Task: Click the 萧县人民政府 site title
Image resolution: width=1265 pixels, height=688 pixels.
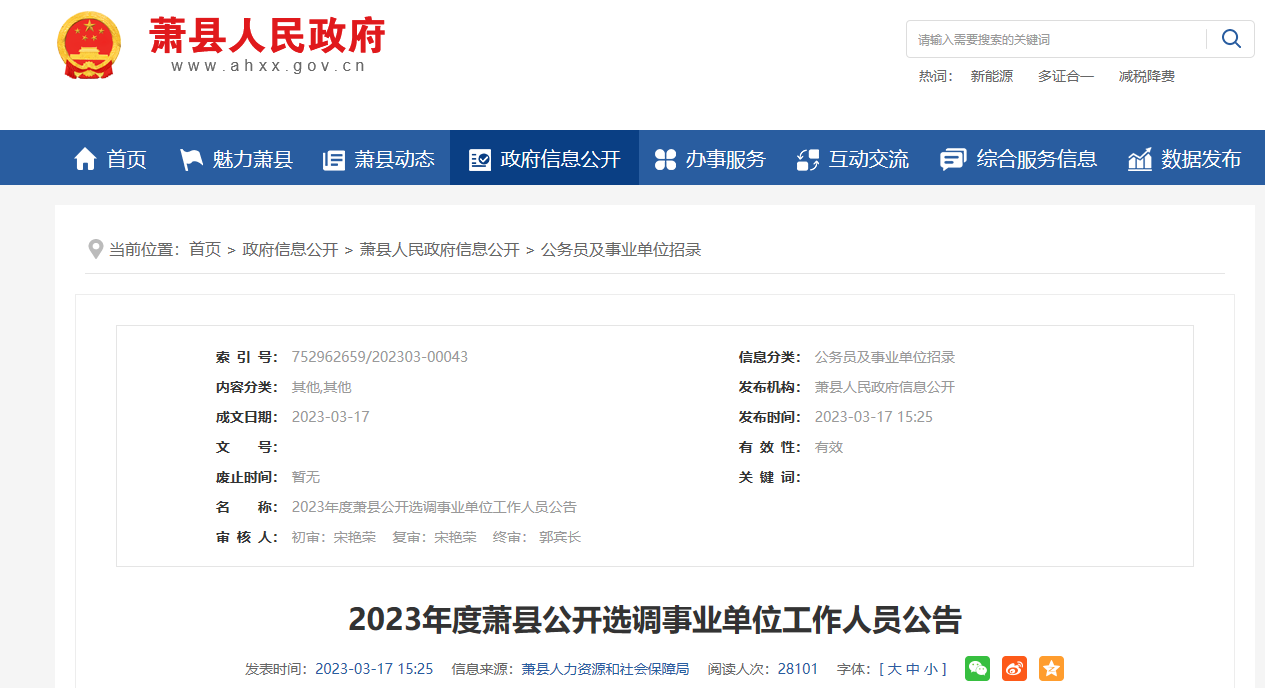Action: [x=267, y=36]
